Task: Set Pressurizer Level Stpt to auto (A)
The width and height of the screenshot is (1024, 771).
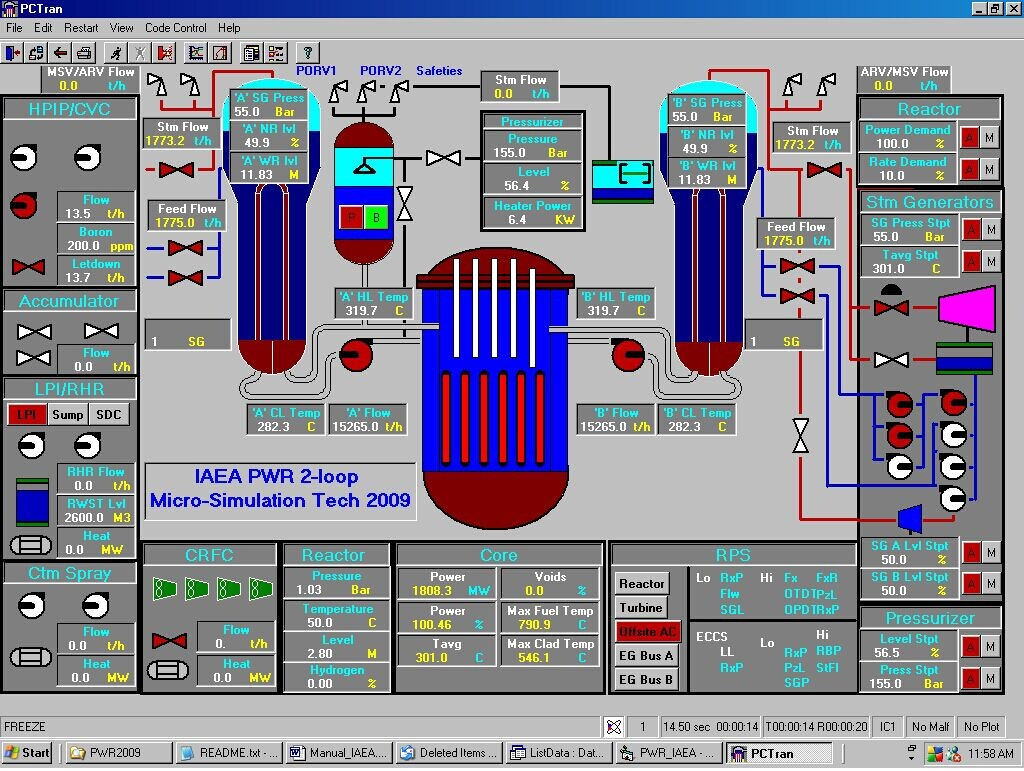Action: click(x=969, y=646)
